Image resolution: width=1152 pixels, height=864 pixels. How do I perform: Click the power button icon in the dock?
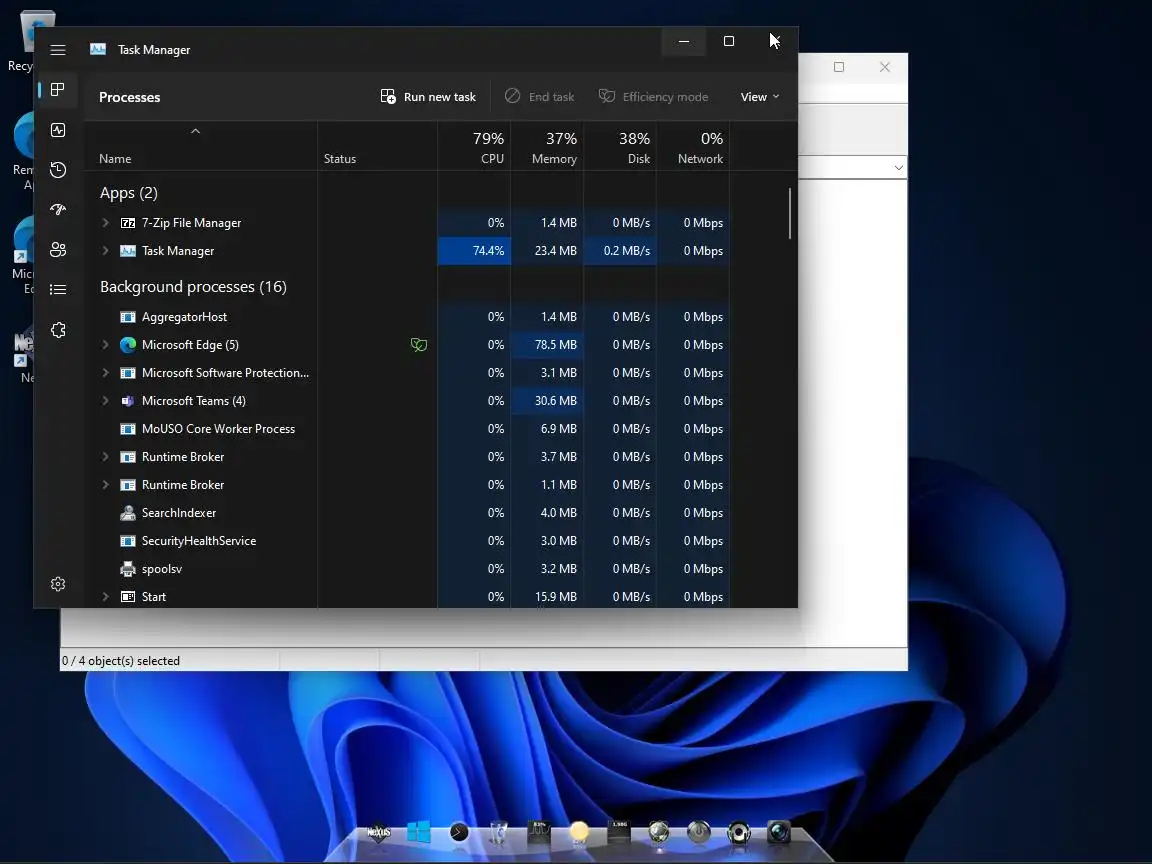click(699, 832)
